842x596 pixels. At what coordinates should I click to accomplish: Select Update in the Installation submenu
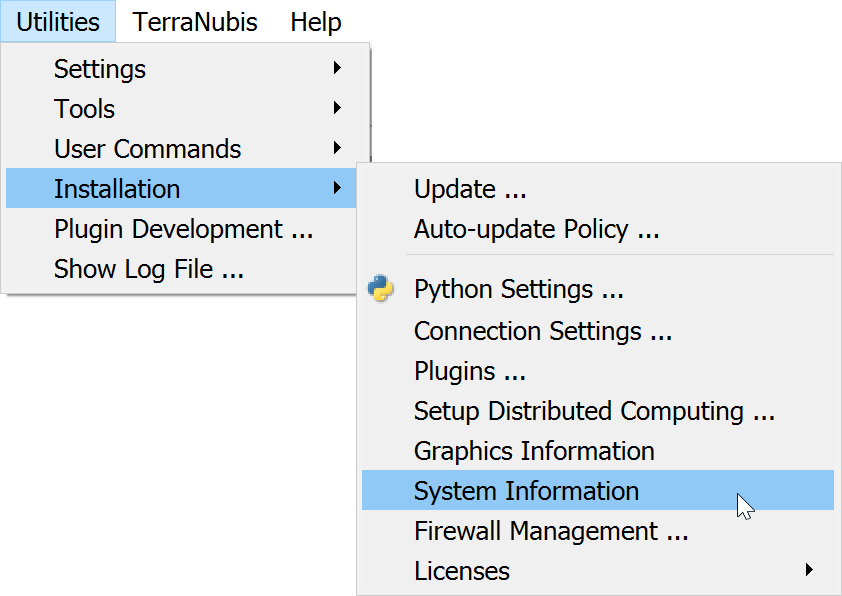(x=469, y=189)
